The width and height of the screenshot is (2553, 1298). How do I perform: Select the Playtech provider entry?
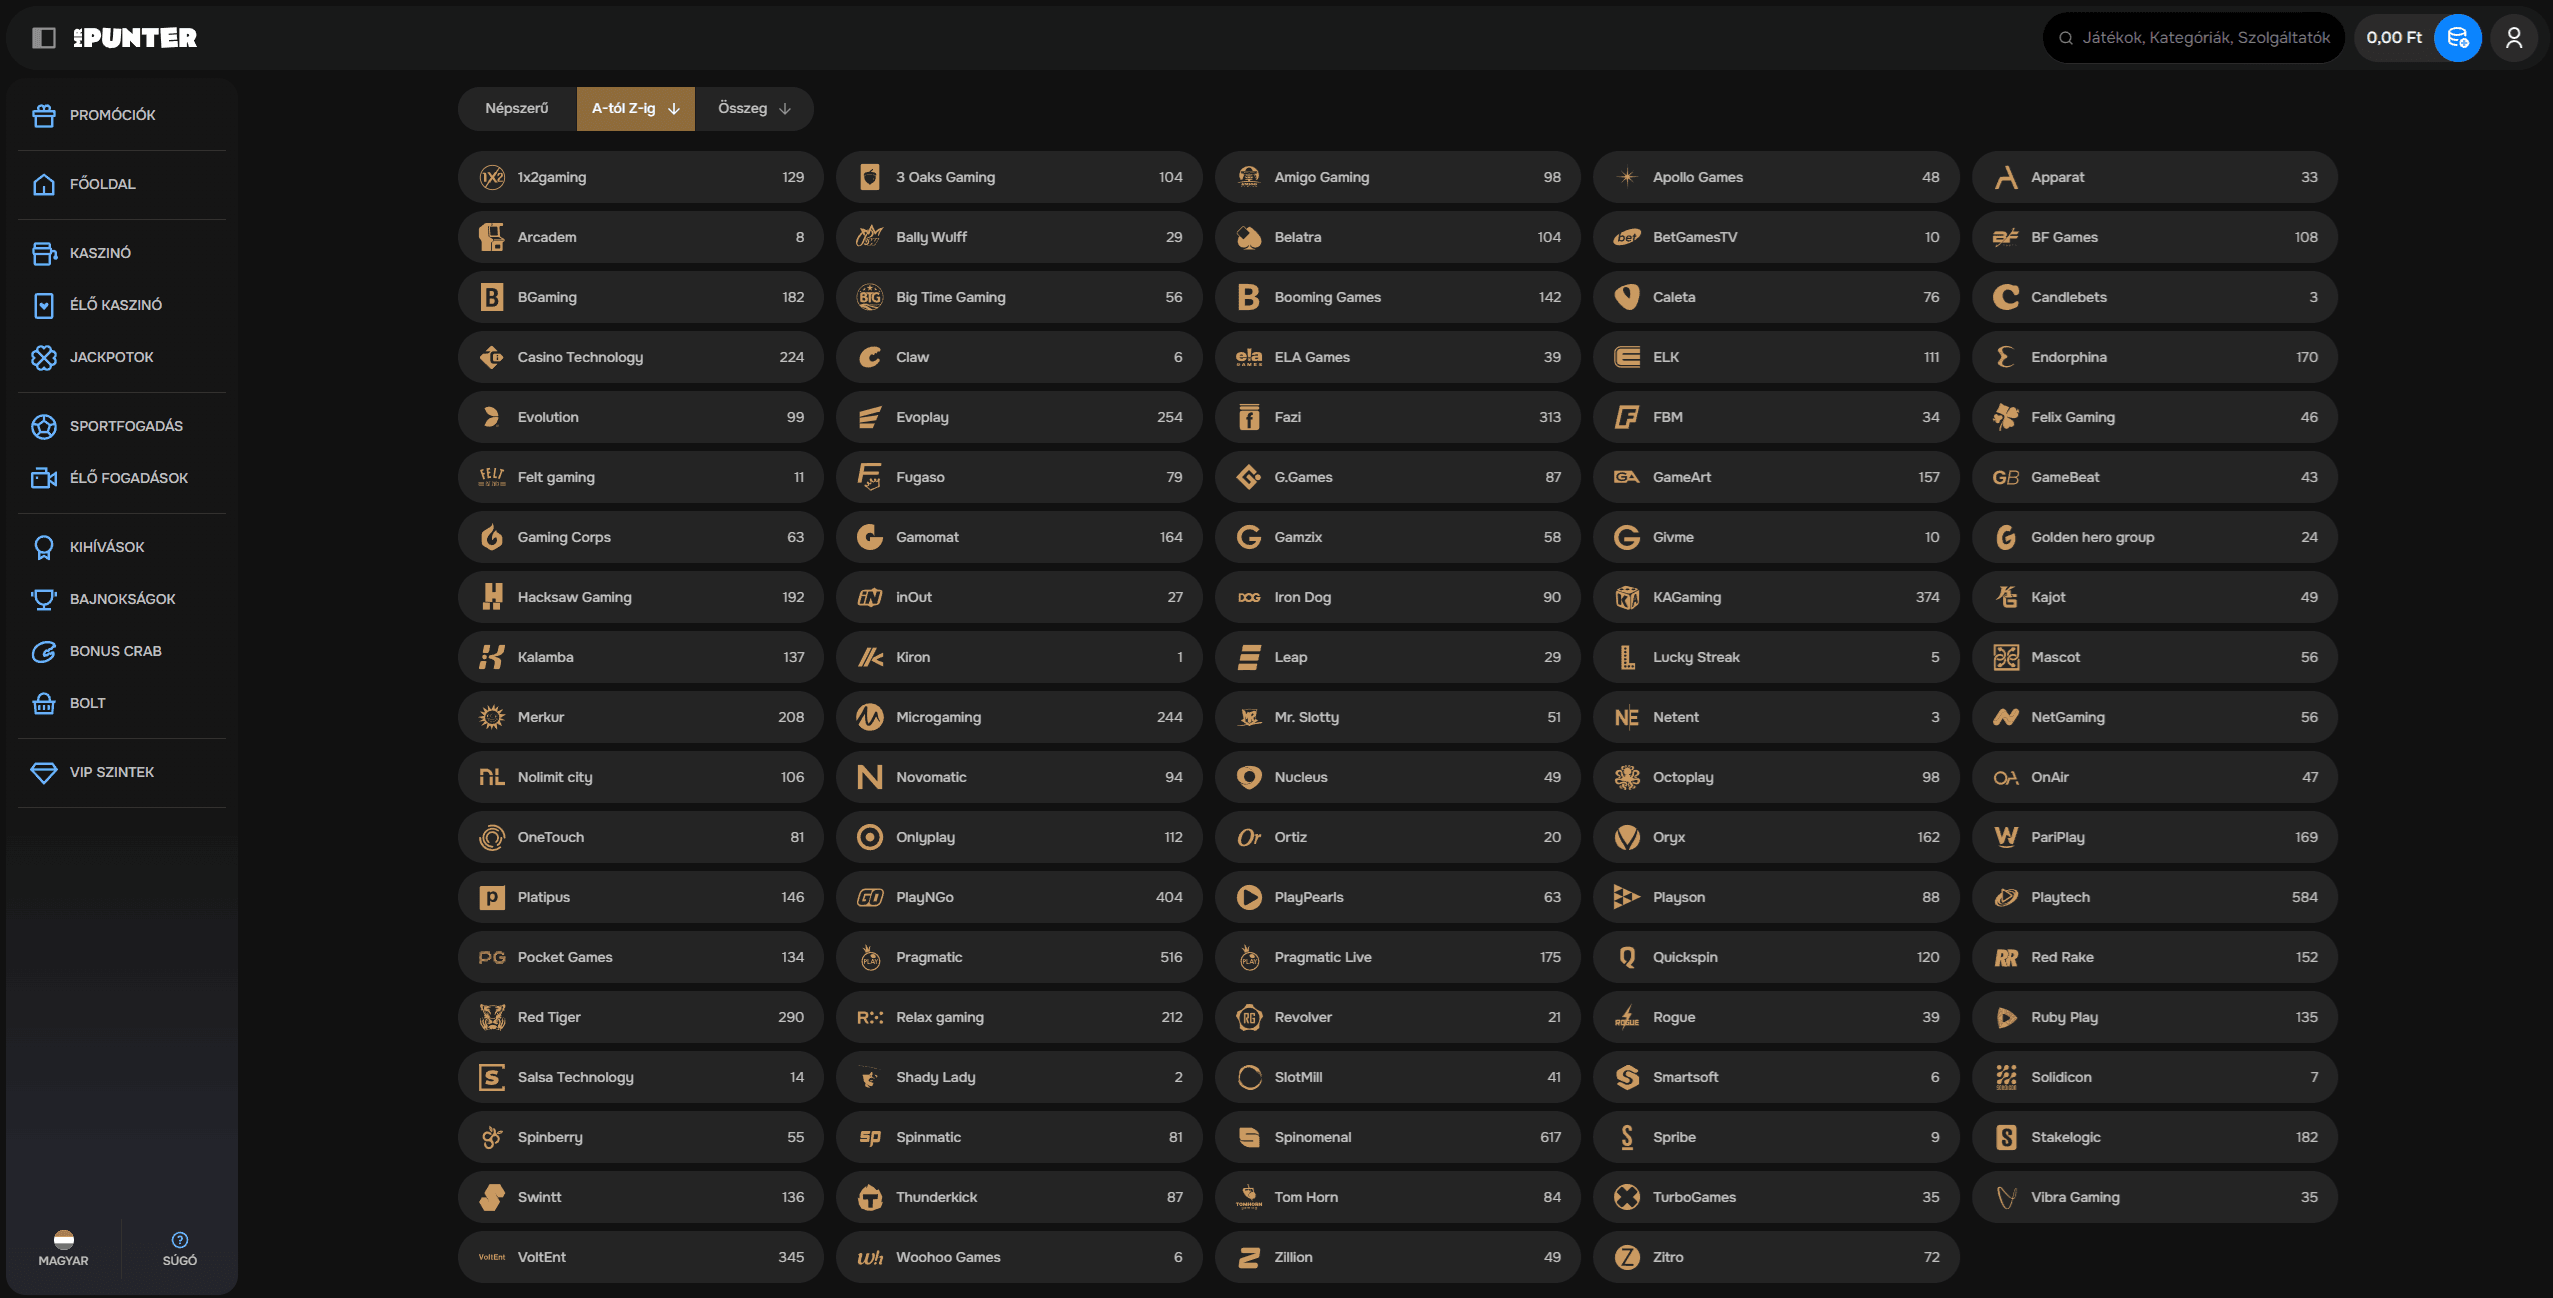2154,897
